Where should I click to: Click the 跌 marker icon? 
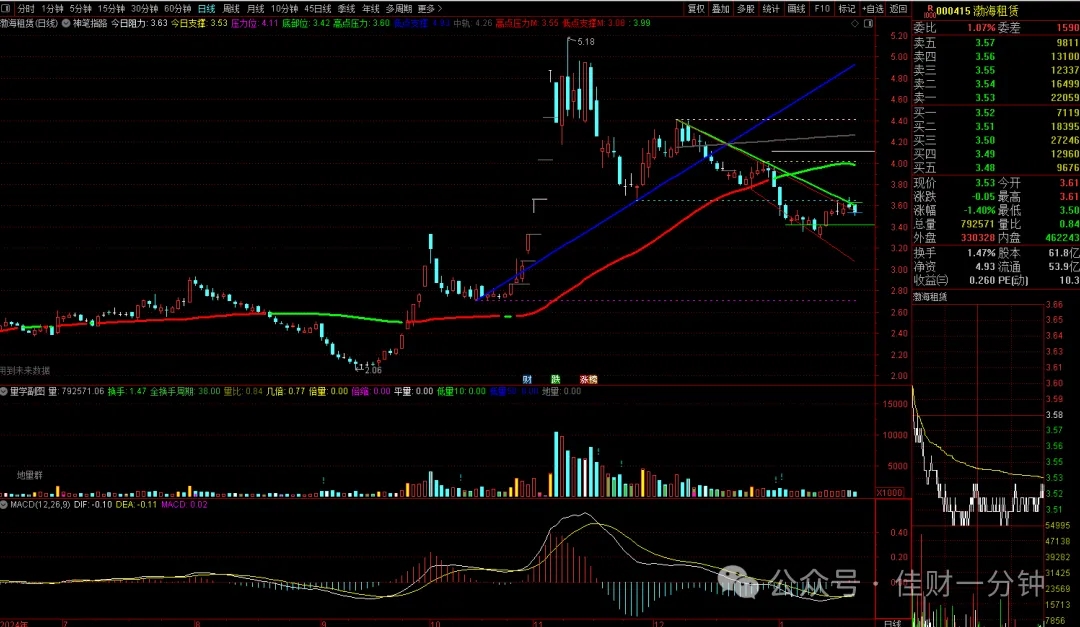[x=555, y=380]
